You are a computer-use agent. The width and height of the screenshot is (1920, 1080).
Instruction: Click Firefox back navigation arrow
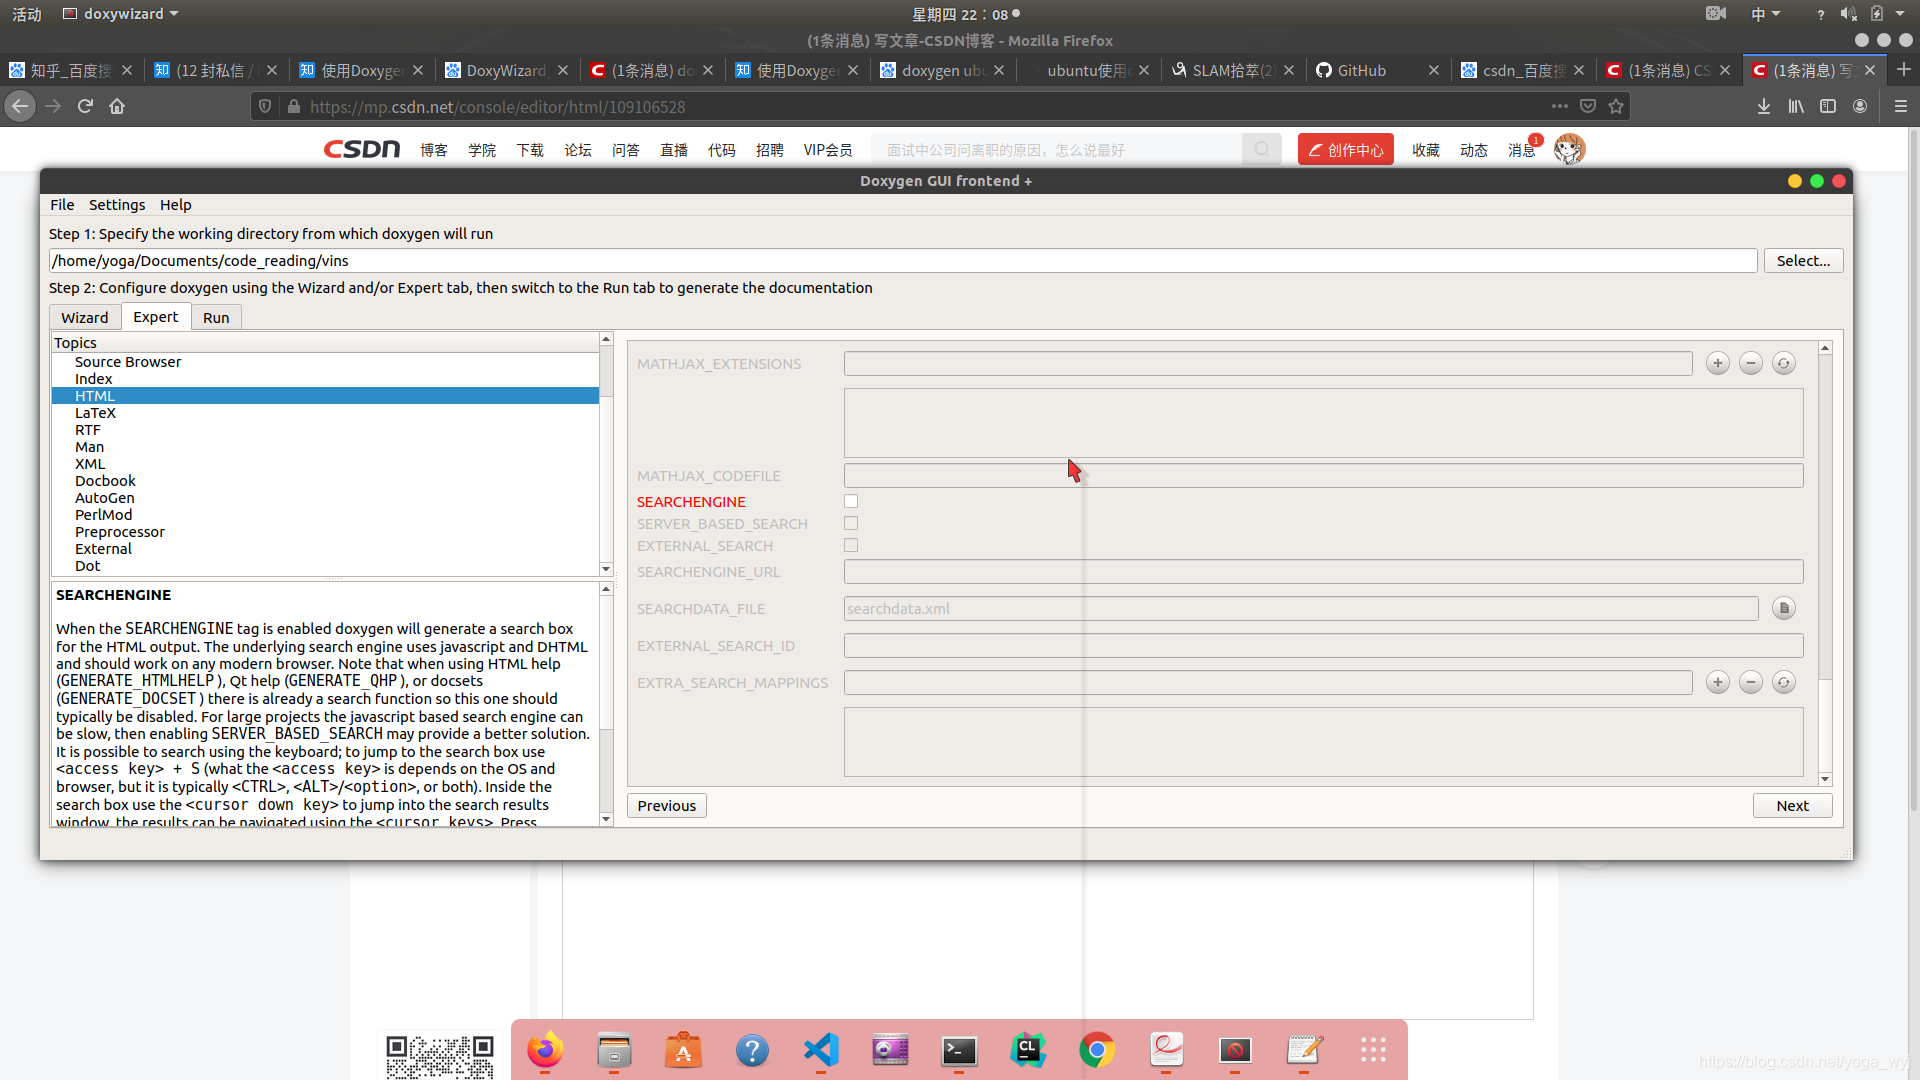(20, 106)
